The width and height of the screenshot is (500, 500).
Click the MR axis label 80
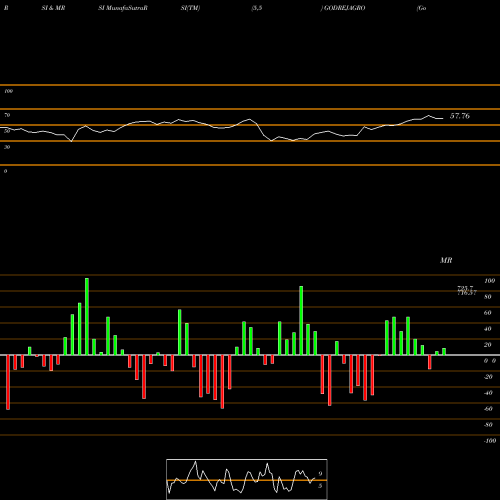pos(488,297)
